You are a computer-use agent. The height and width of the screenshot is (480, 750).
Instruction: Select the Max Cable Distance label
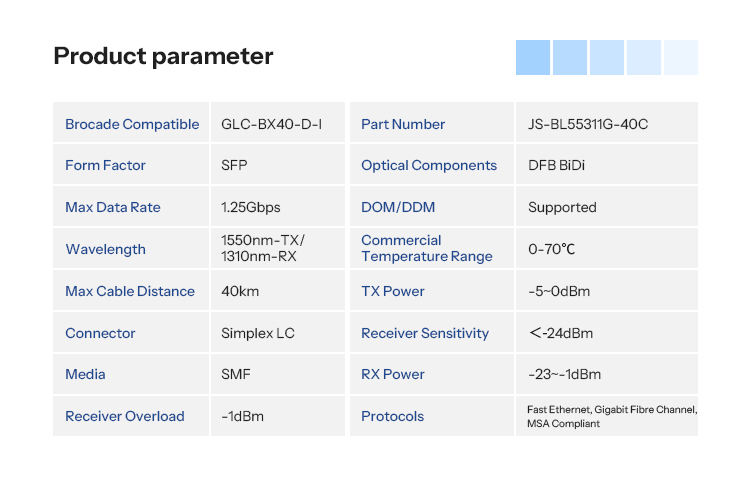click(x=130, y=291)
